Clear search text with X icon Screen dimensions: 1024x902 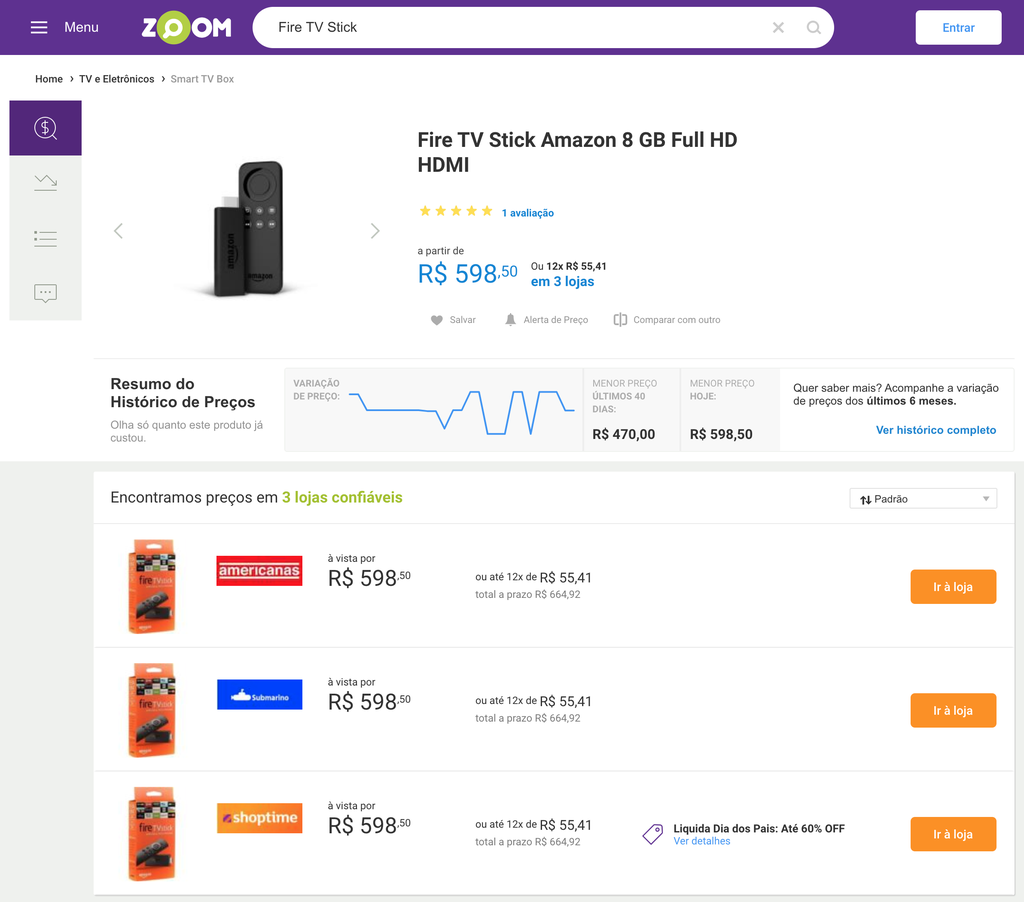tap(778, 27)
